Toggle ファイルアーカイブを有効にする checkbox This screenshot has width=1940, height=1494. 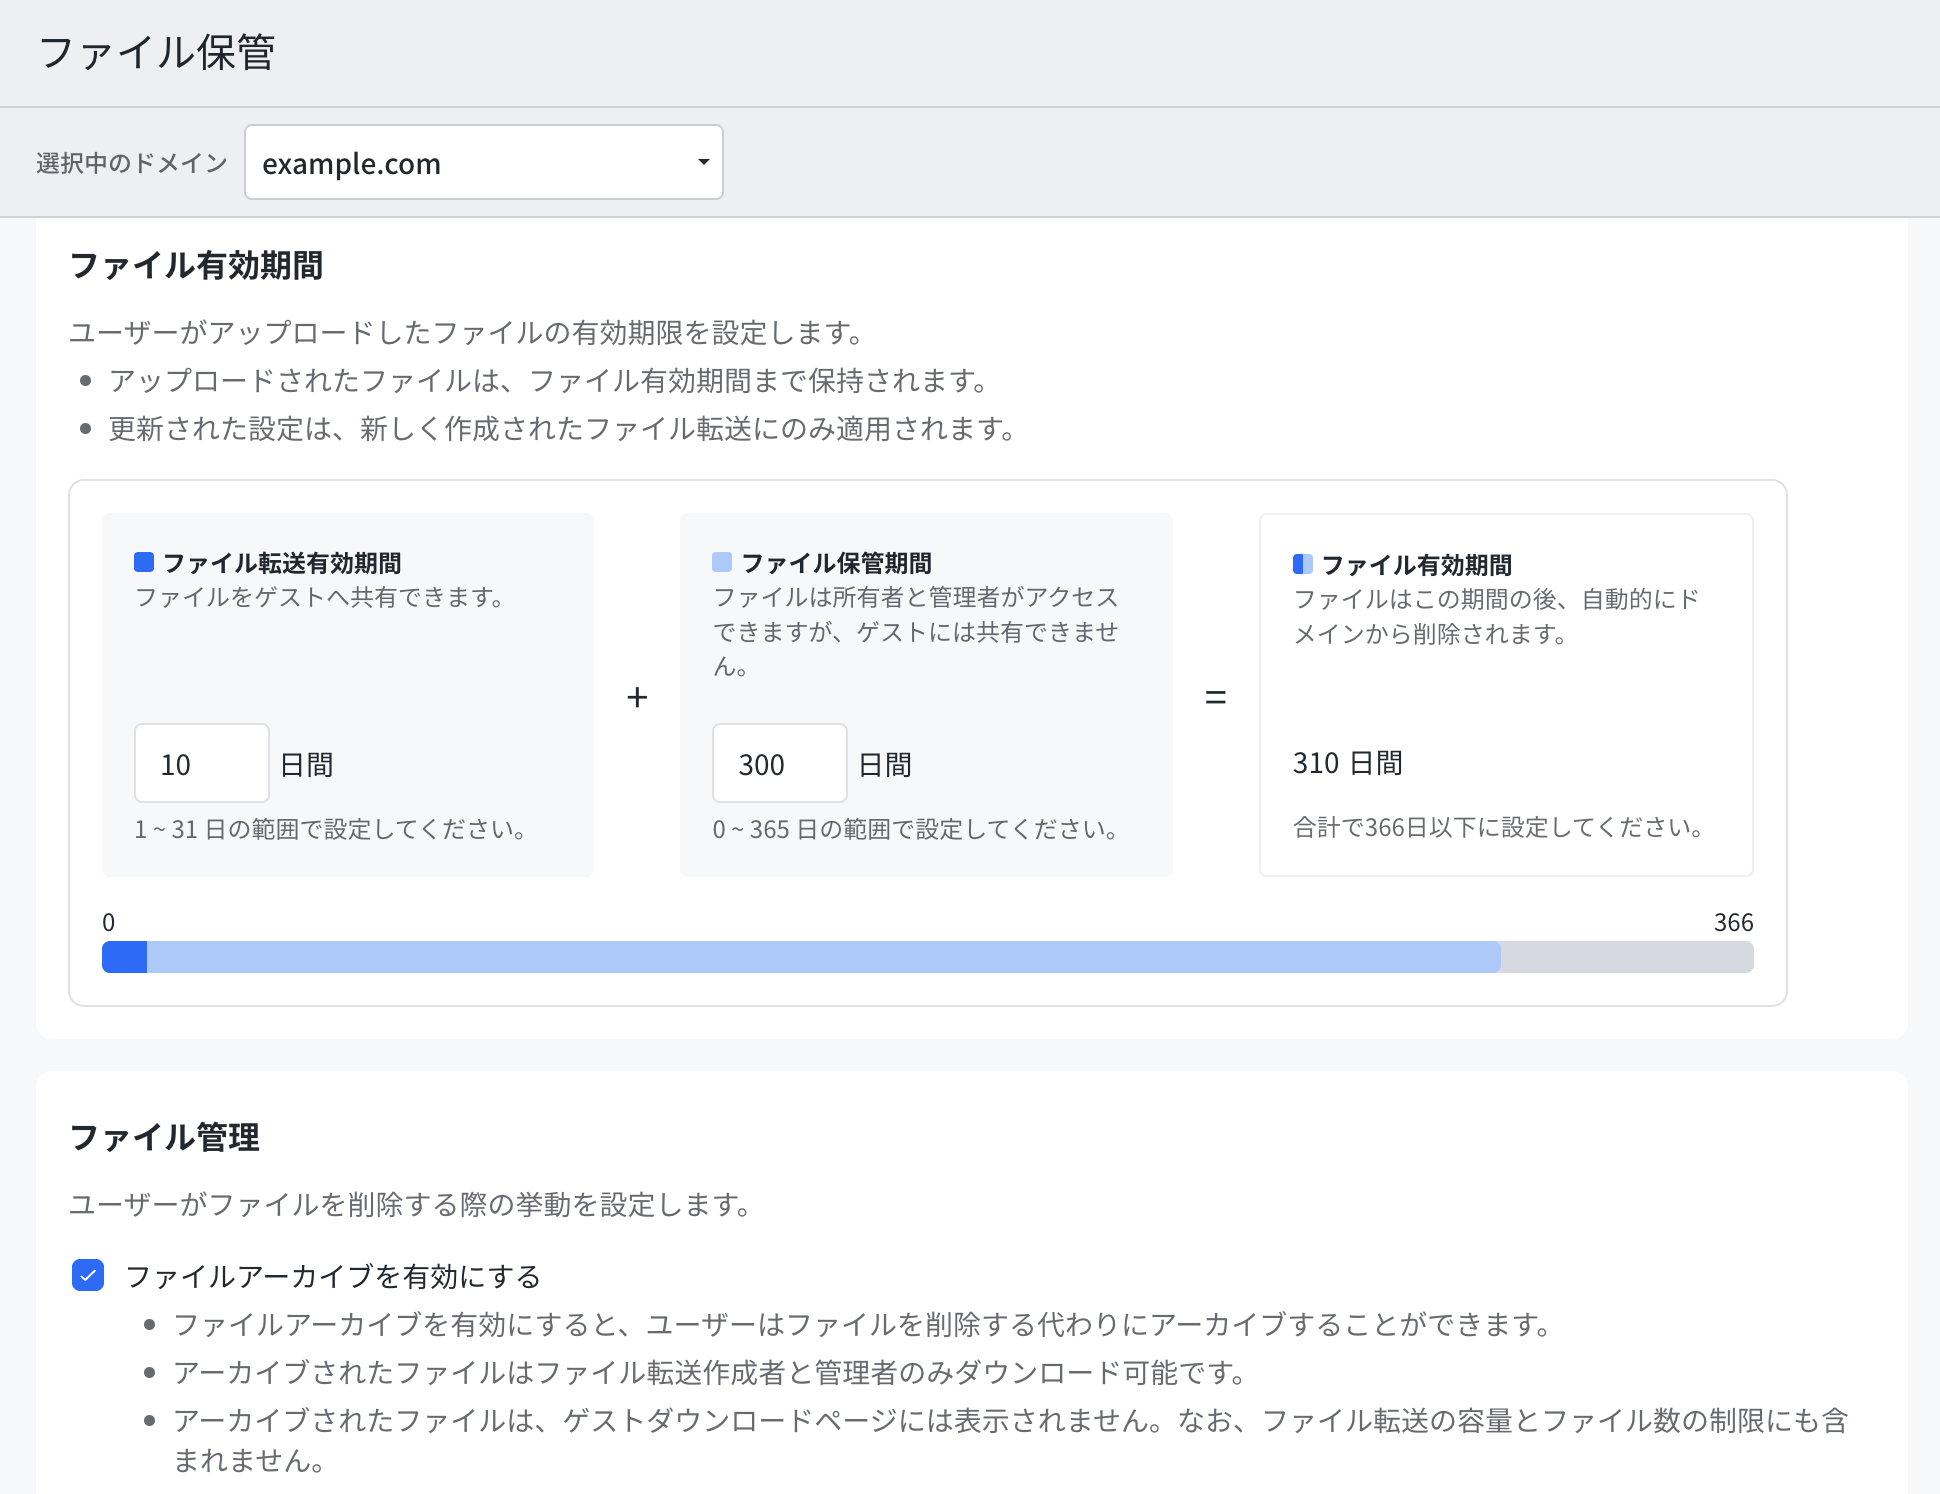(88, 1275)
